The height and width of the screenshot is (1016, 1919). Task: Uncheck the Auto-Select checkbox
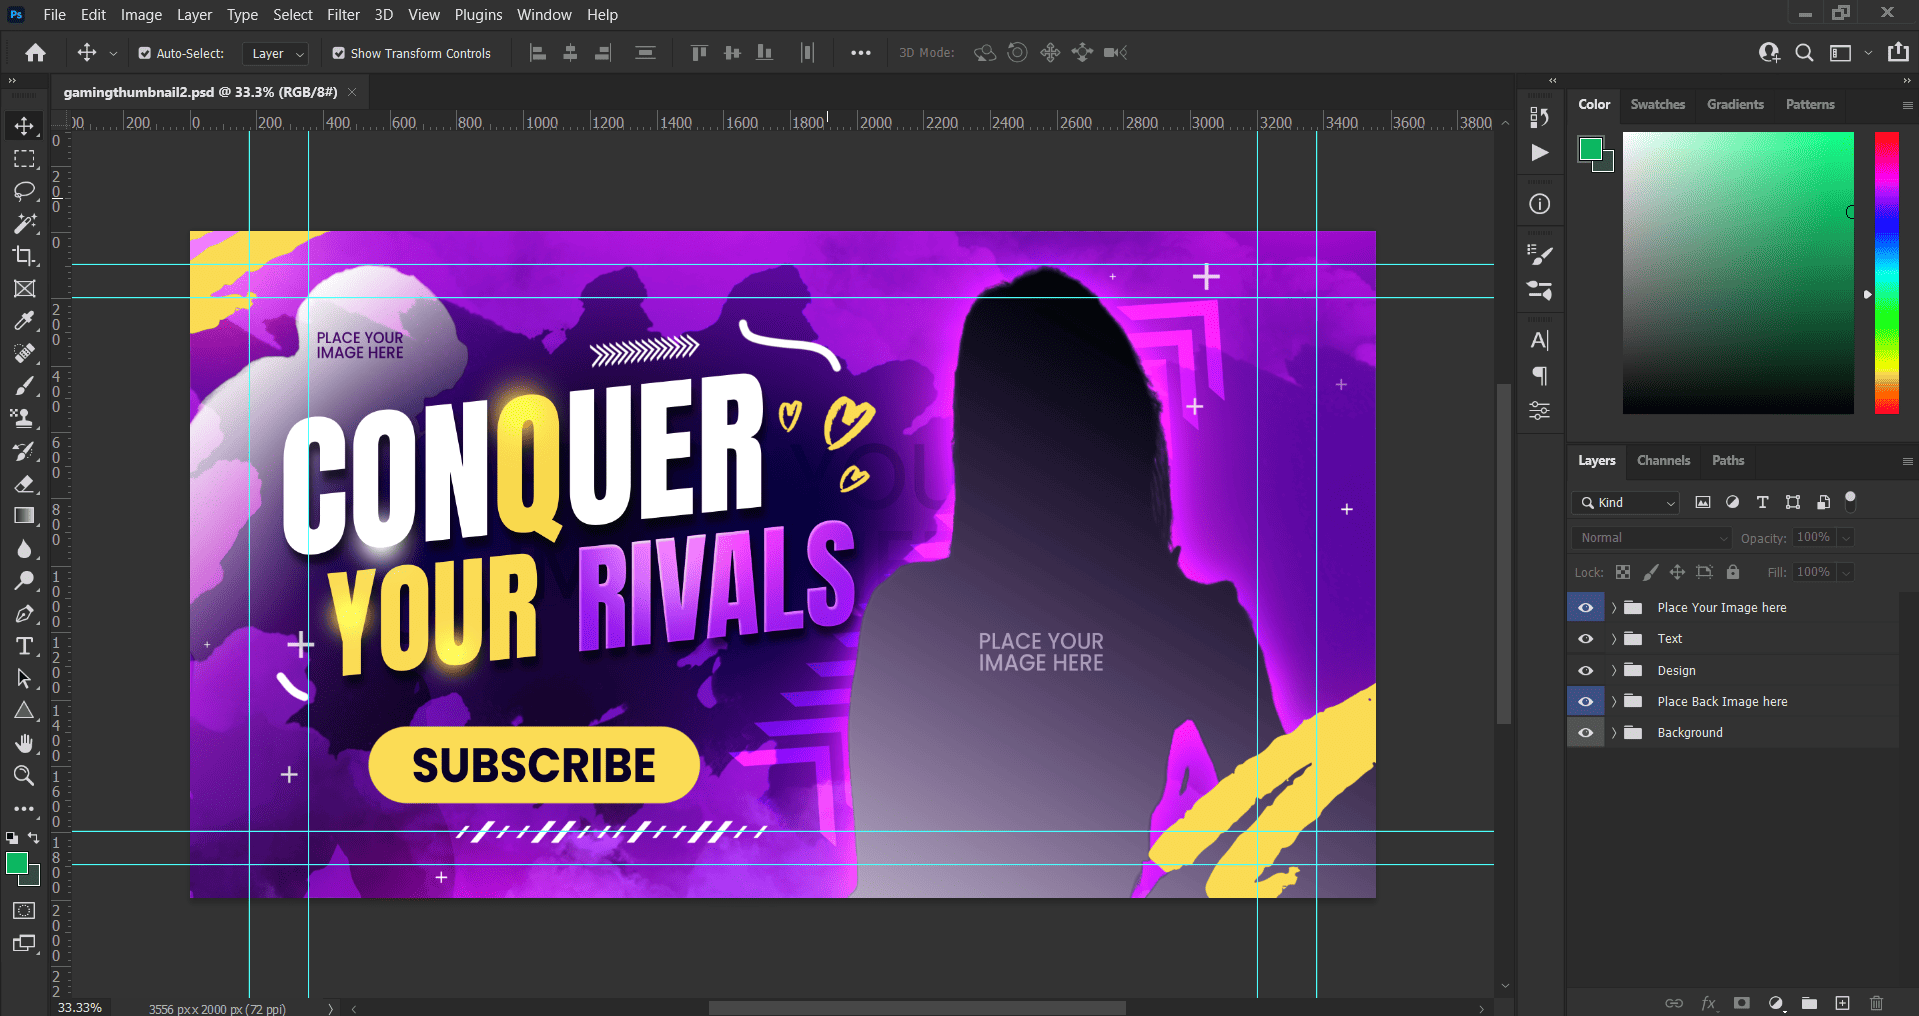pyautogui.click(x=145, y=53)
